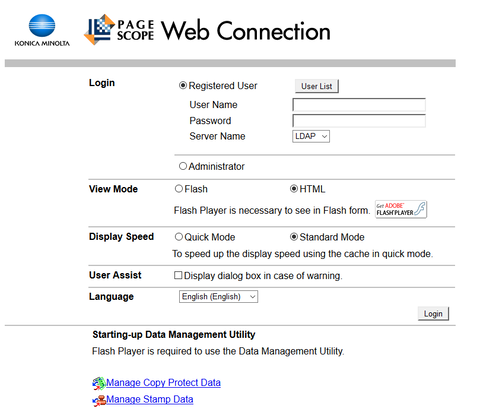Click 'Flash Player is required to use the Data Management Utility.'
The height and width of the screenshot is (418, 480).
(218, 351)
